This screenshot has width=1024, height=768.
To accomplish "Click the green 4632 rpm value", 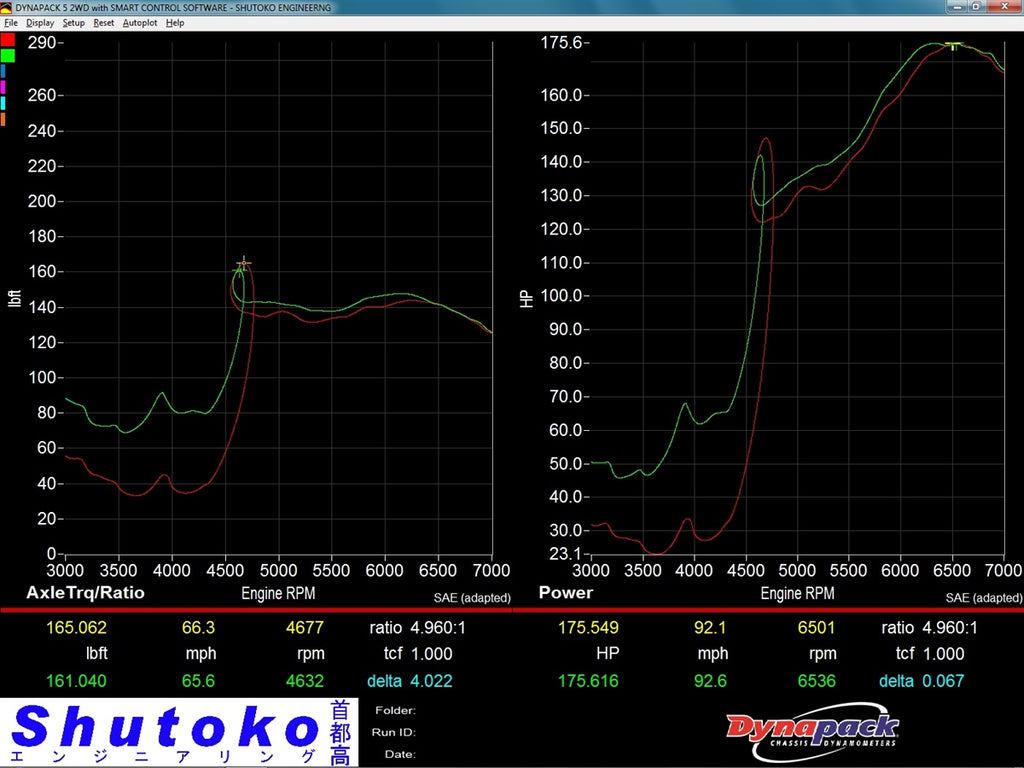I will click(305, 681).
